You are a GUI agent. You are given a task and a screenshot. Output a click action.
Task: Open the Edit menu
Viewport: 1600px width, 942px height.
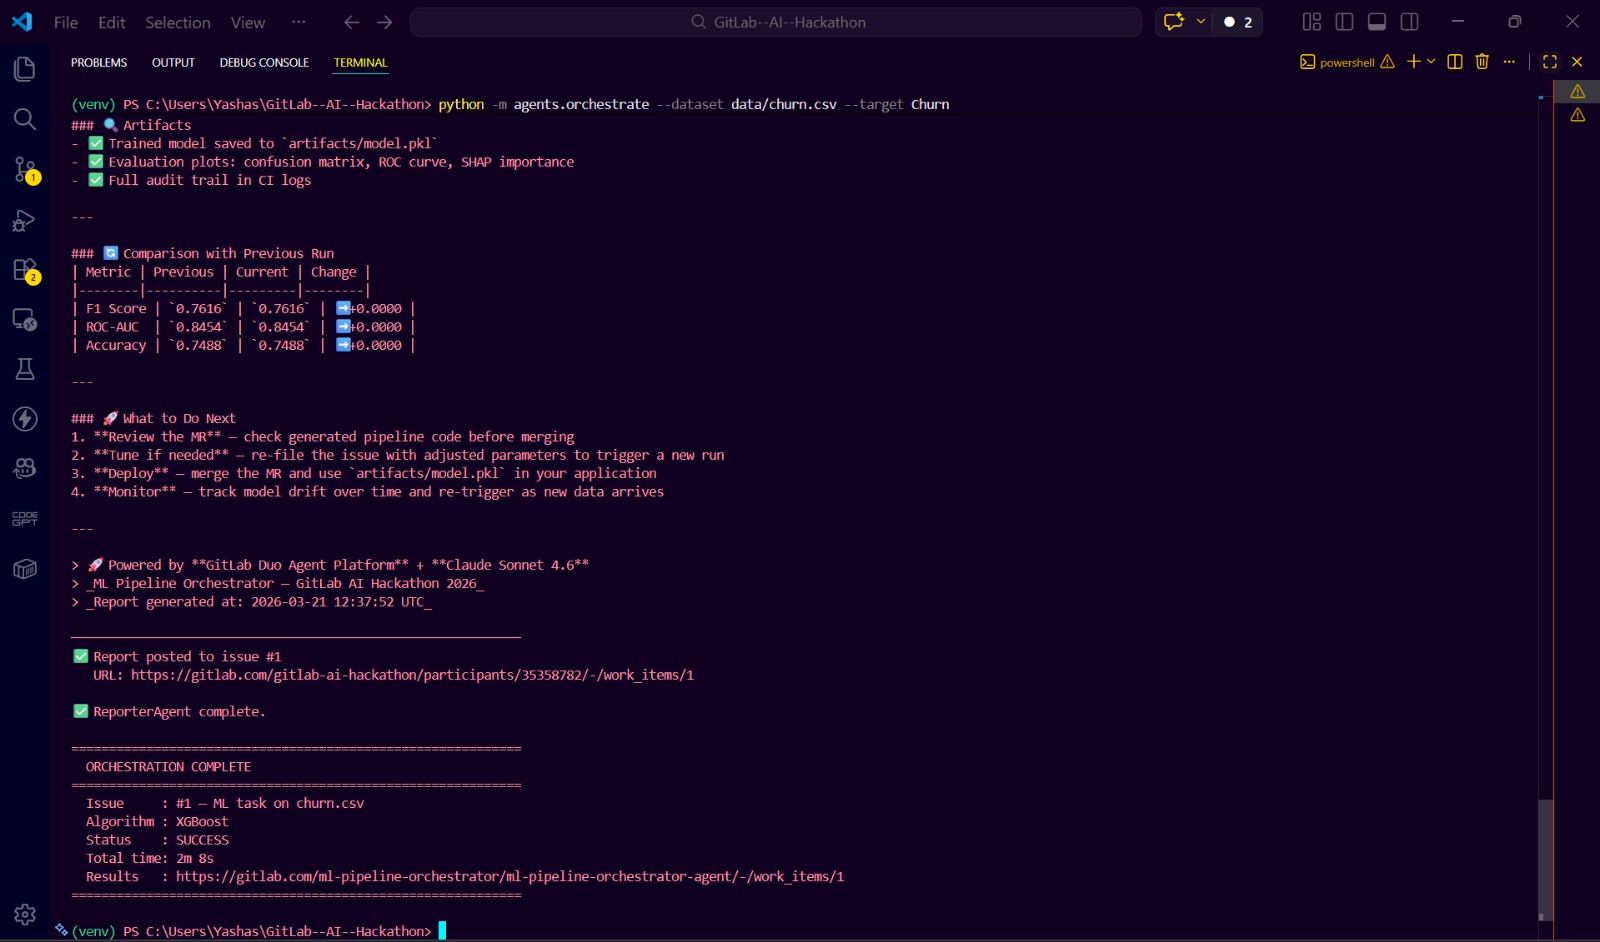pyautogui.click(x=112, y=22)
